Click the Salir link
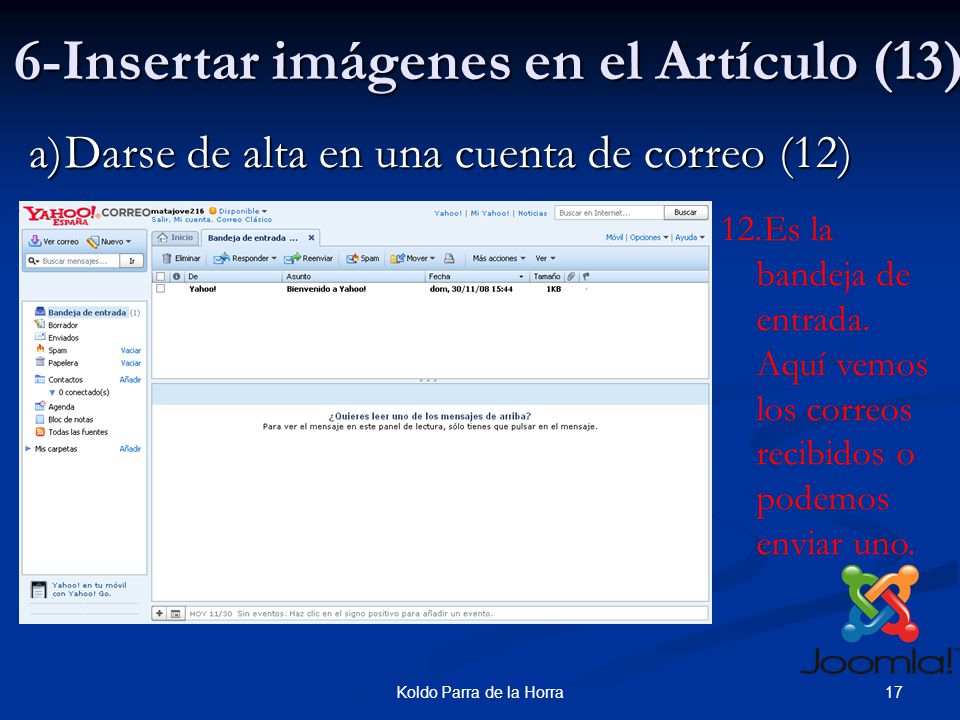 click(x=160, y=220)
